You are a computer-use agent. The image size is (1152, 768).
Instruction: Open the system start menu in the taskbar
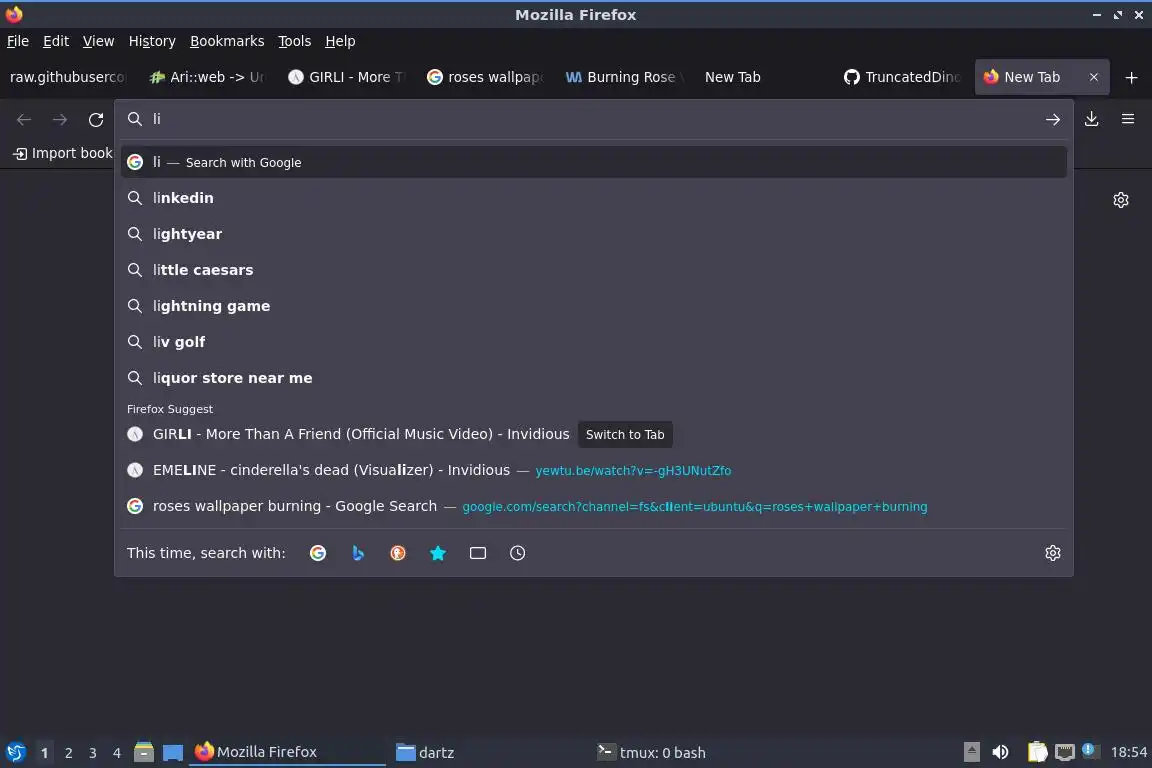pos(15,752)
